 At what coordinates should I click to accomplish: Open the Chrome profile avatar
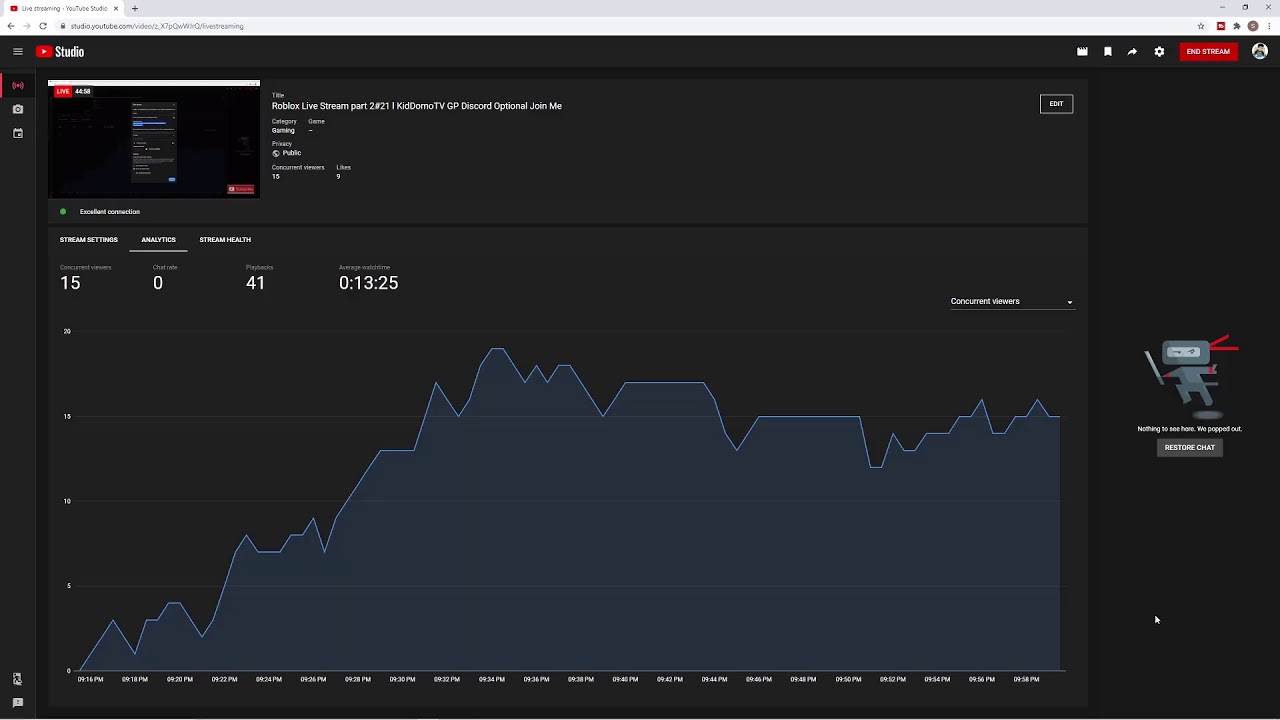click(x=1253, y=26)
